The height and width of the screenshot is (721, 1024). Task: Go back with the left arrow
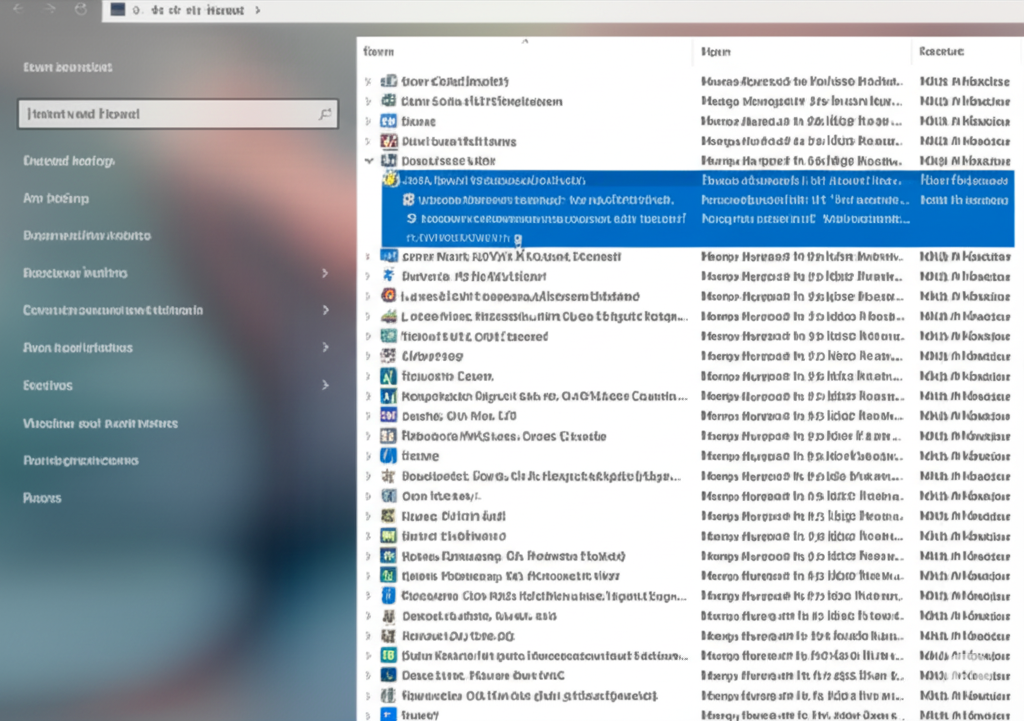(18, 9)
